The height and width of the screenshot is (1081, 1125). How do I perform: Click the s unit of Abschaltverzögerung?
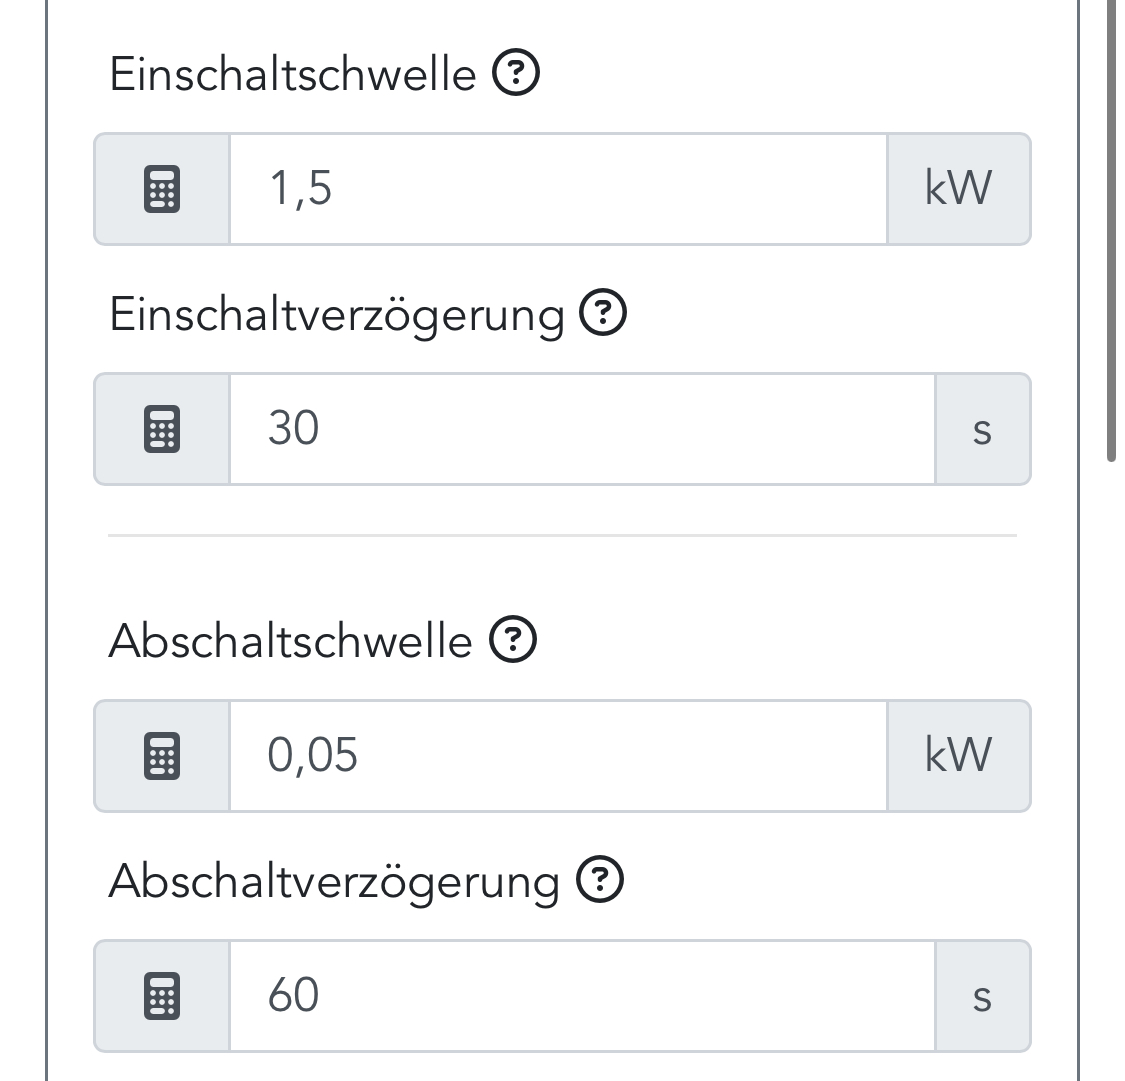click(x=982, y=996)
